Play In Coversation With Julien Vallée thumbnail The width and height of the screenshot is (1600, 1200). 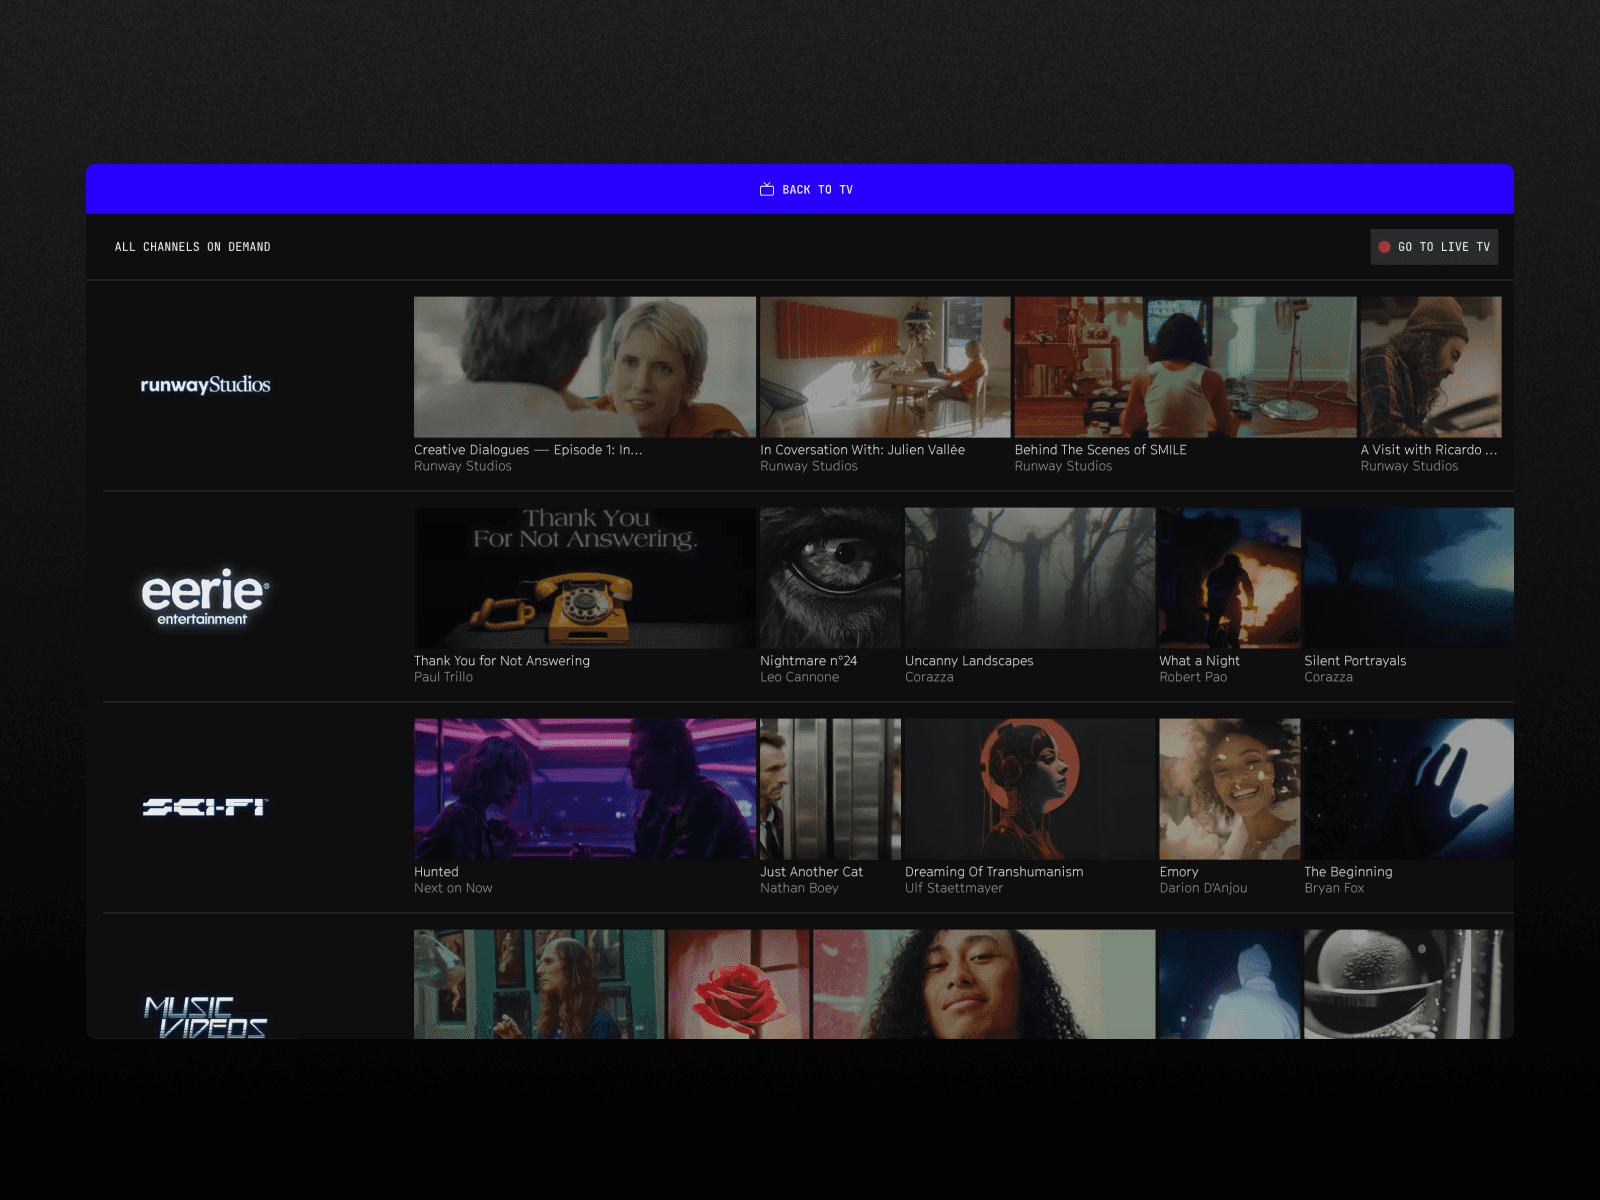click(x=885, y=367)
